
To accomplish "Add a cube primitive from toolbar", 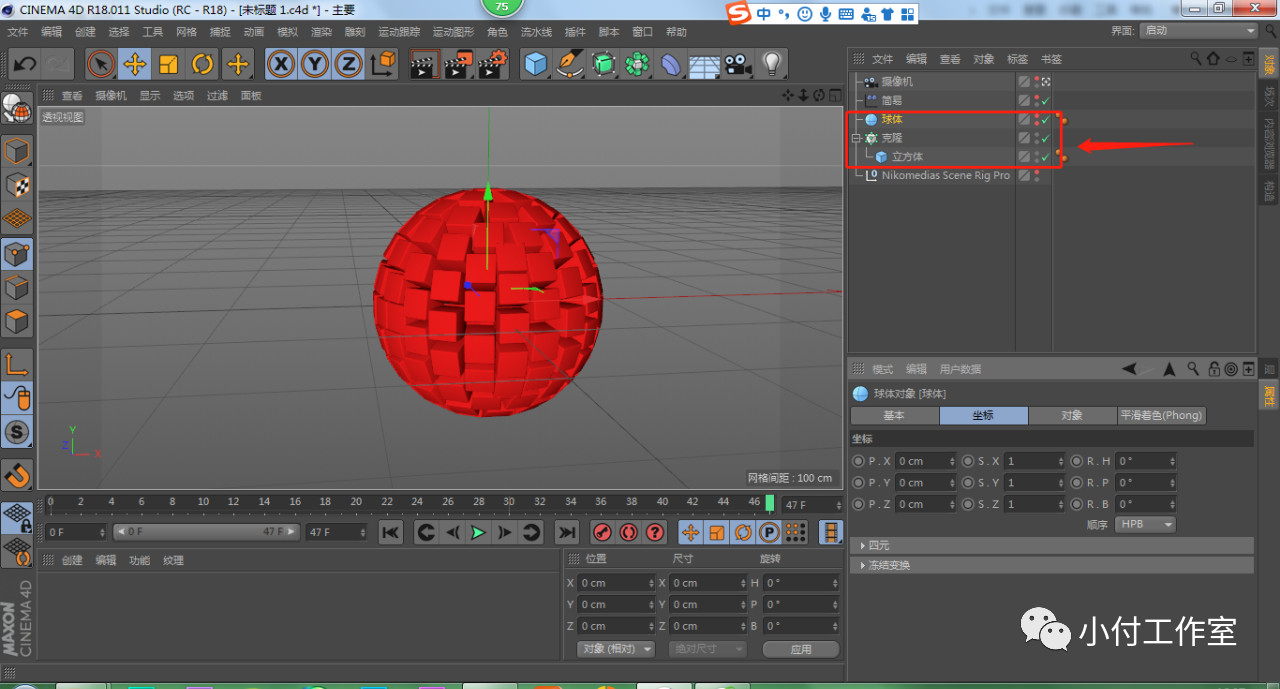I will (537, 65).
